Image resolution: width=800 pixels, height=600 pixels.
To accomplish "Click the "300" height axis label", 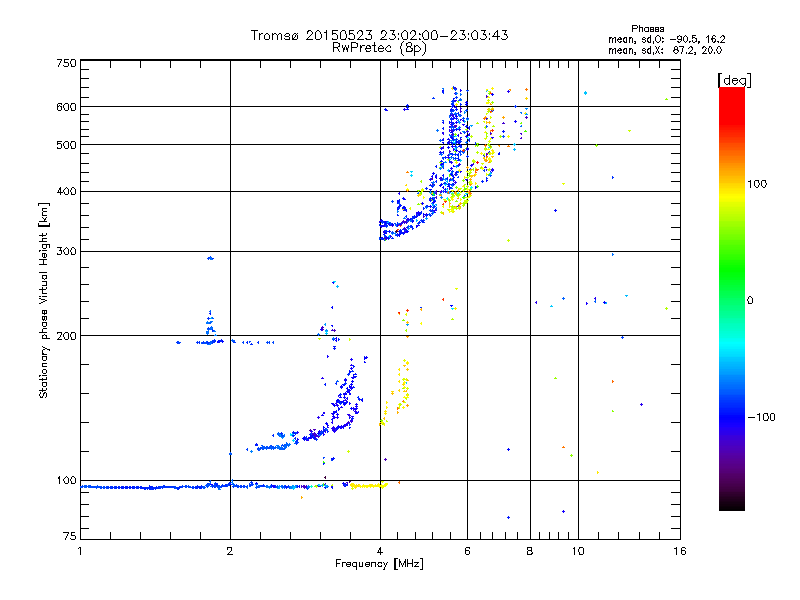I will point(66,252).
